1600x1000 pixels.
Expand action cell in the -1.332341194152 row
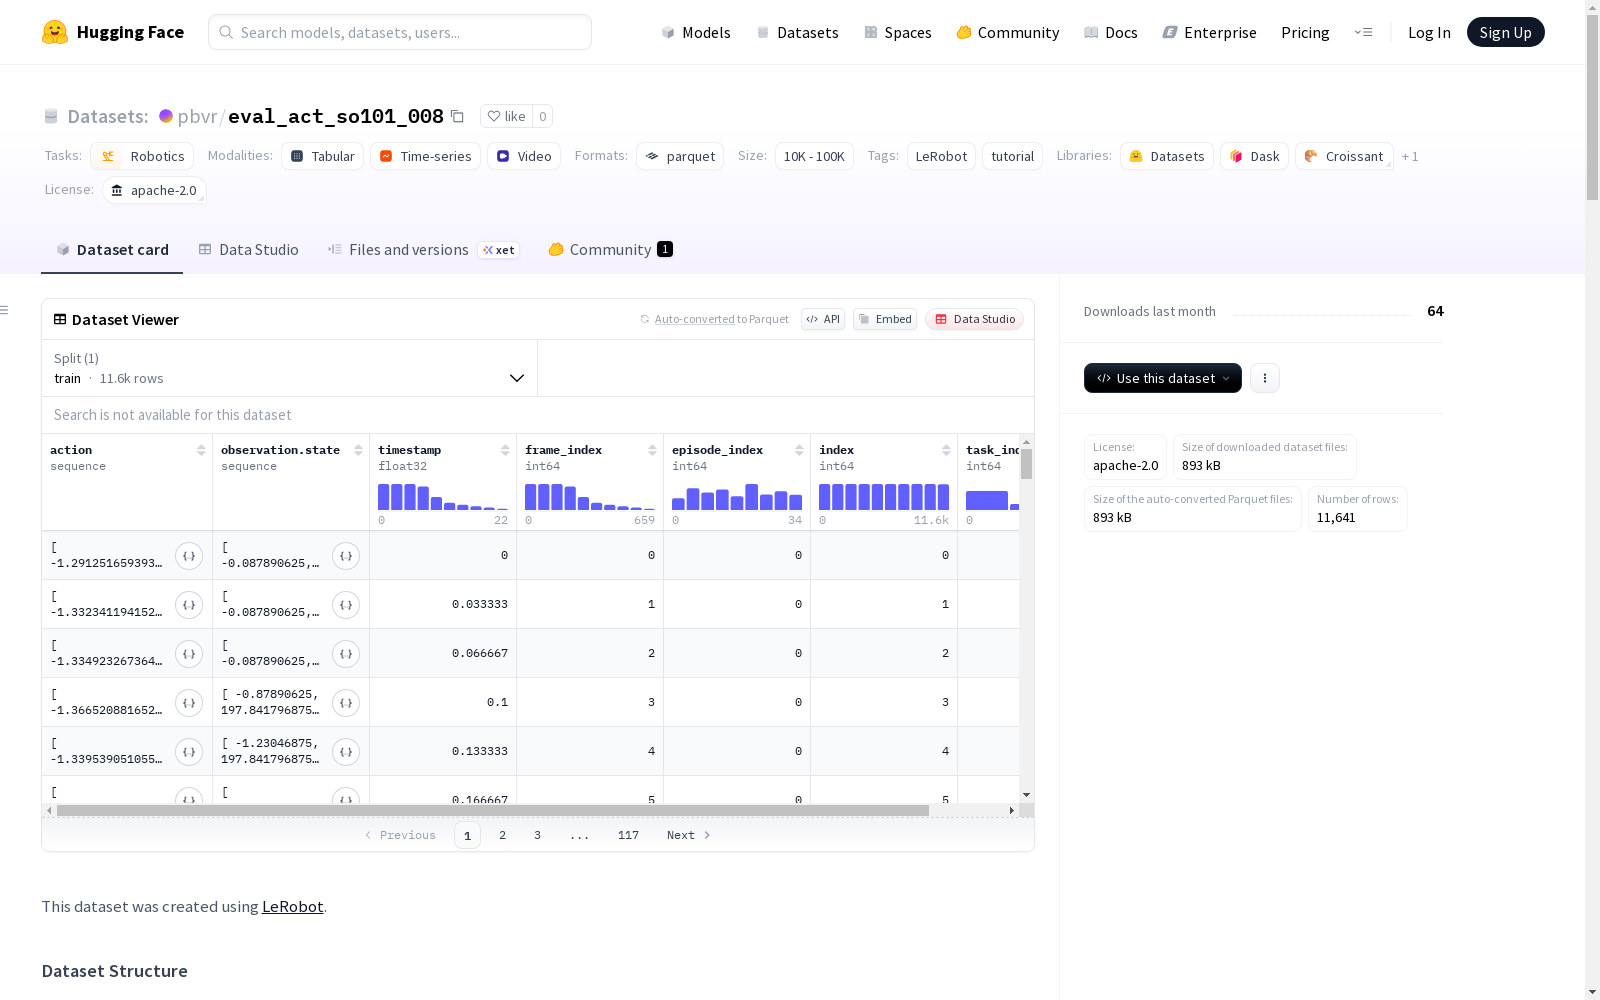(x=189, y=605)
